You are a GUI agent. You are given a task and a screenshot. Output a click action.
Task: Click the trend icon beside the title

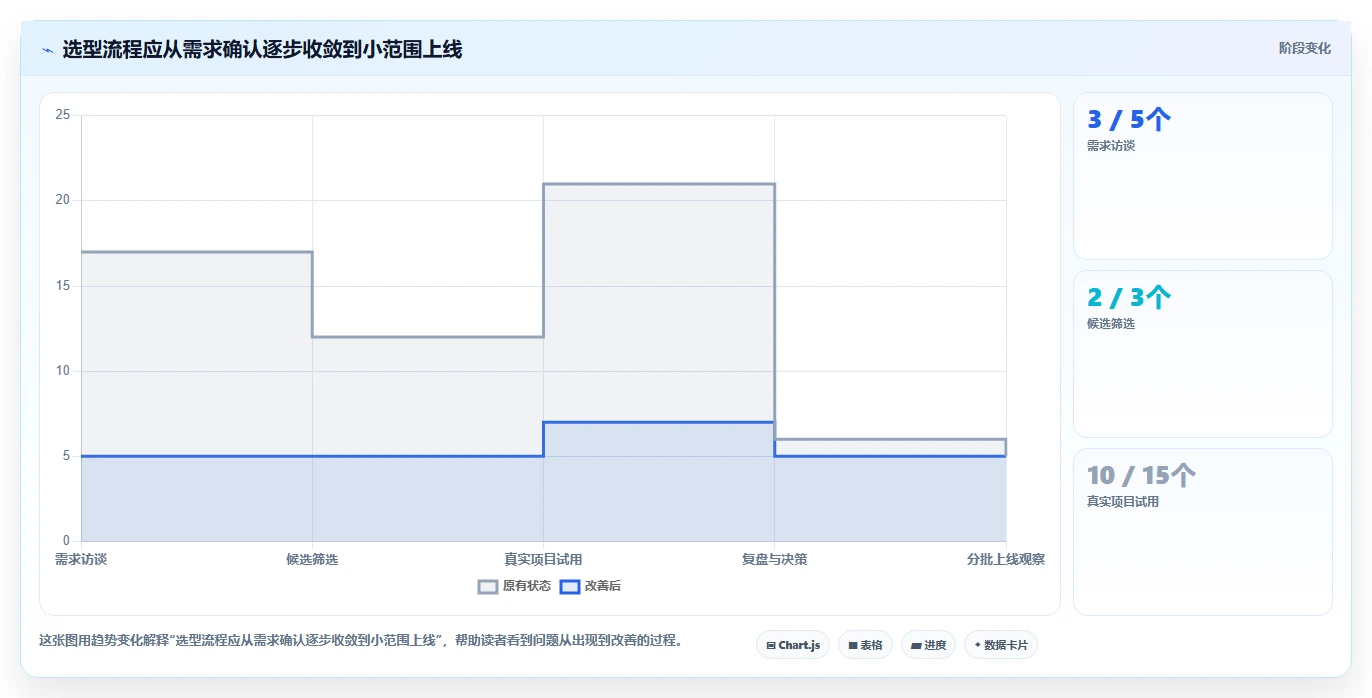pyautogui.click(x=47, y=50)
